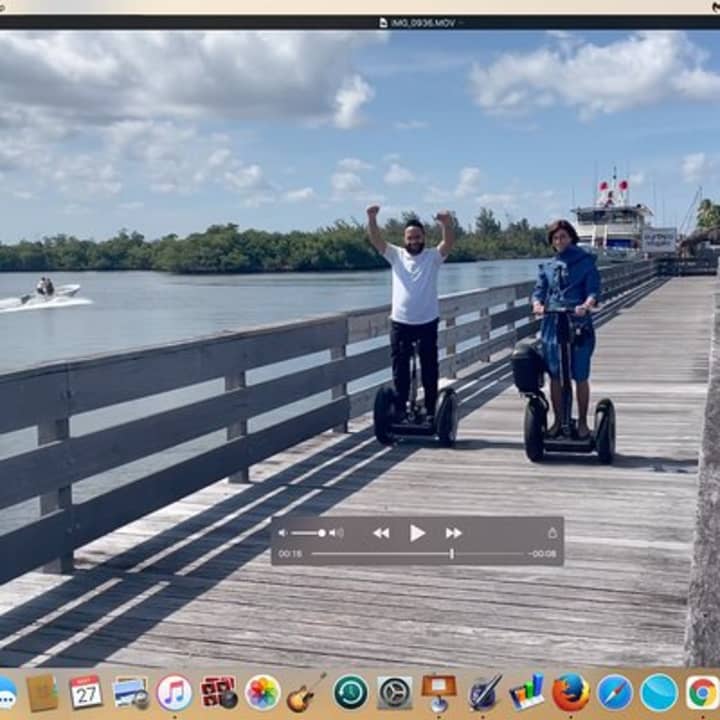The image size is (720, 720).
Task: Click the playhead on the video timeline
Action: pyautogui.click(x=451, y=553)
